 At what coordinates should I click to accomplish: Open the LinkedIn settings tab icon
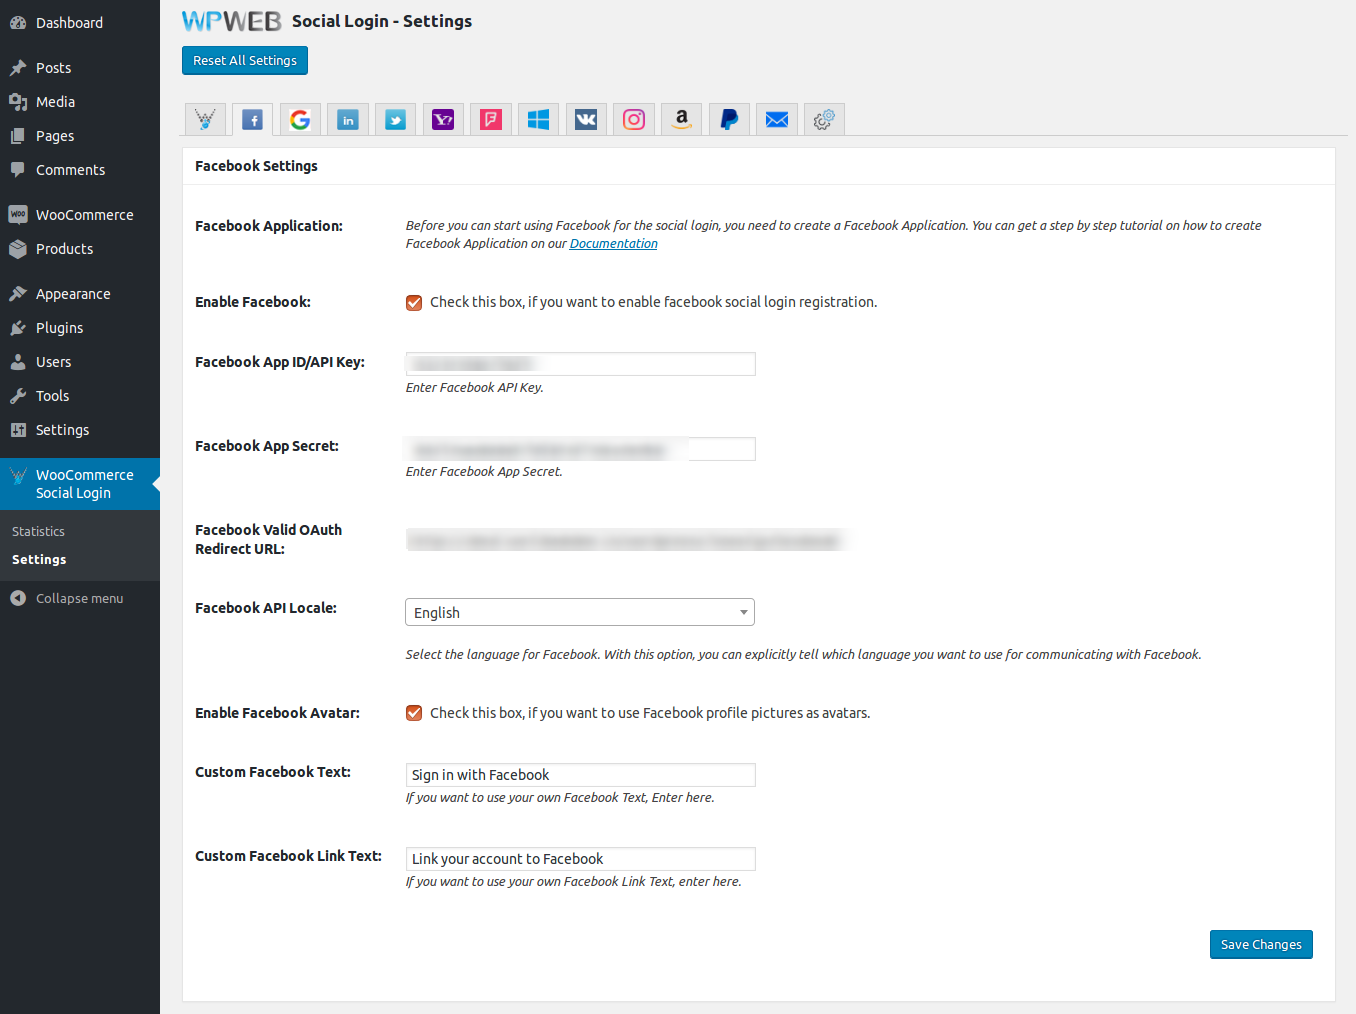click(348, 120)
